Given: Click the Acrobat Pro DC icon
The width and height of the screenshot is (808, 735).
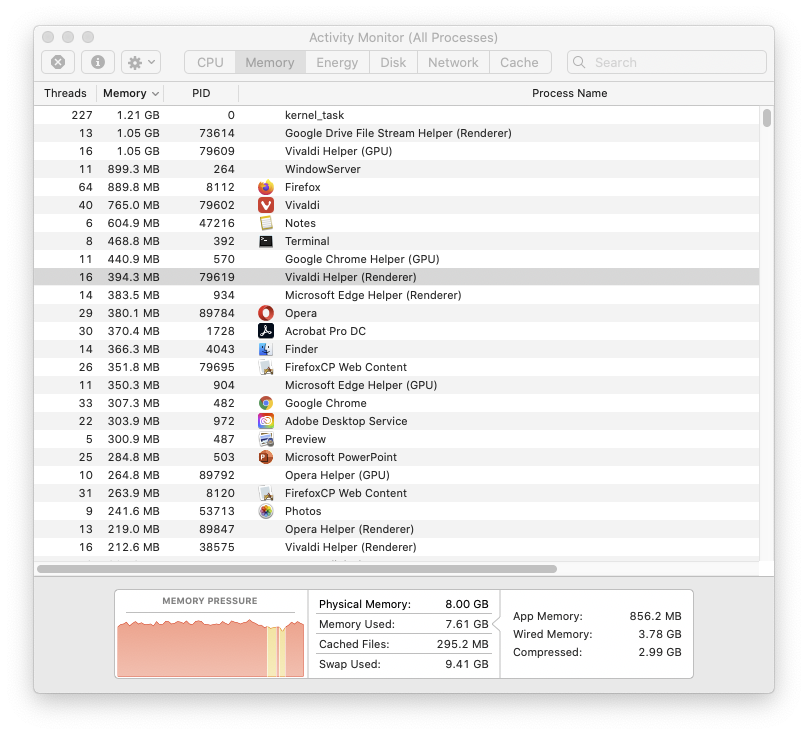Looking at the screenshot, I should (x=266, y=331).
